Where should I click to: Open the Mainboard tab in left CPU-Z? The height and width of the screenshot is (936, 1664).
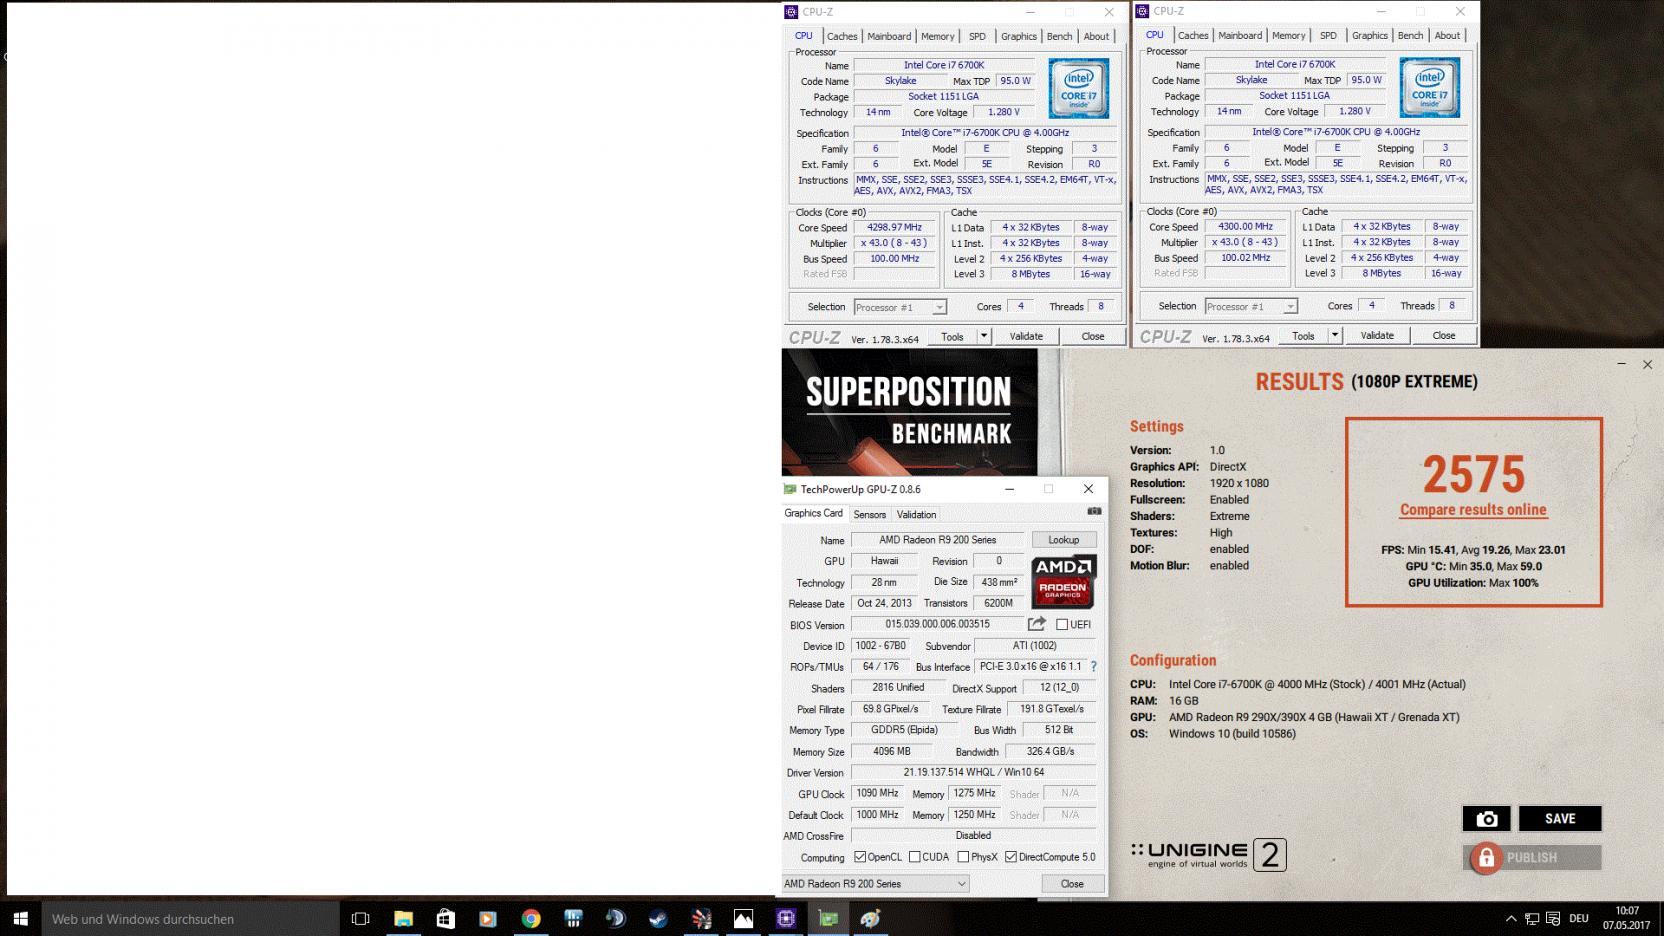(889, 36)
